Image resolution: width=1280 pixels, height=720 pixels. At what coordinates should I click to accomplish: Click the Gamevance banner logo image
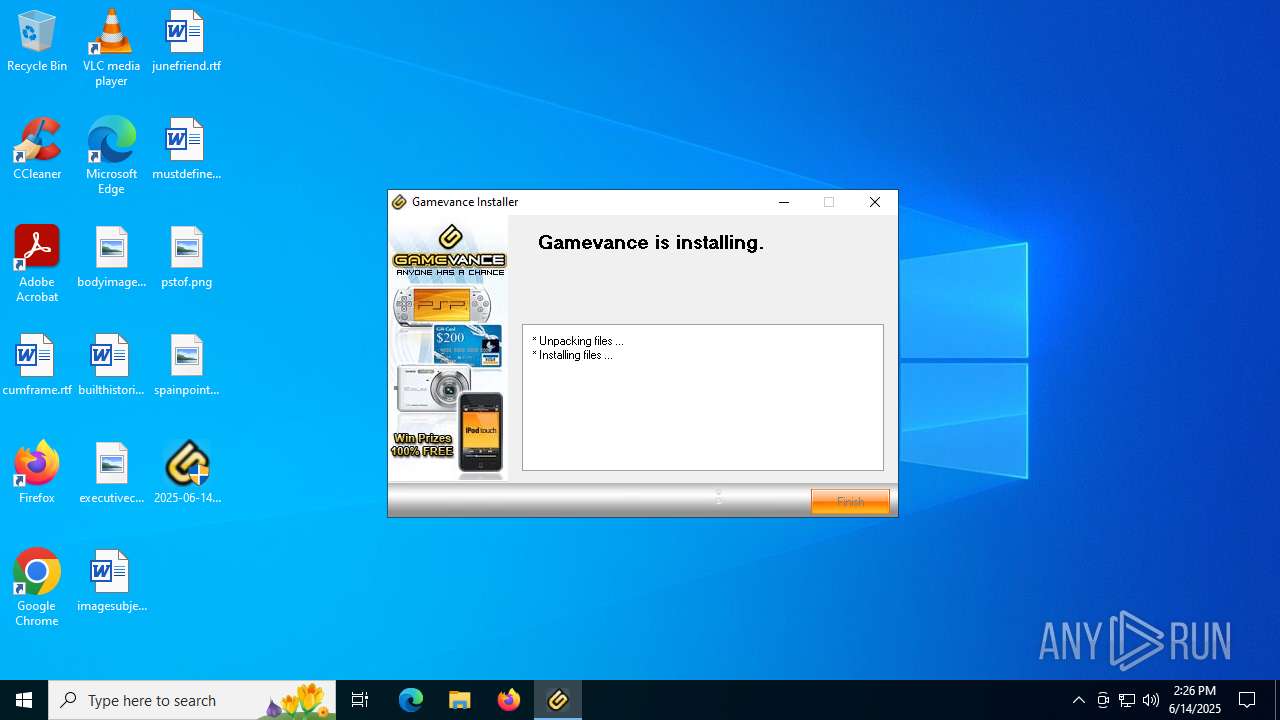click(450, 250)
